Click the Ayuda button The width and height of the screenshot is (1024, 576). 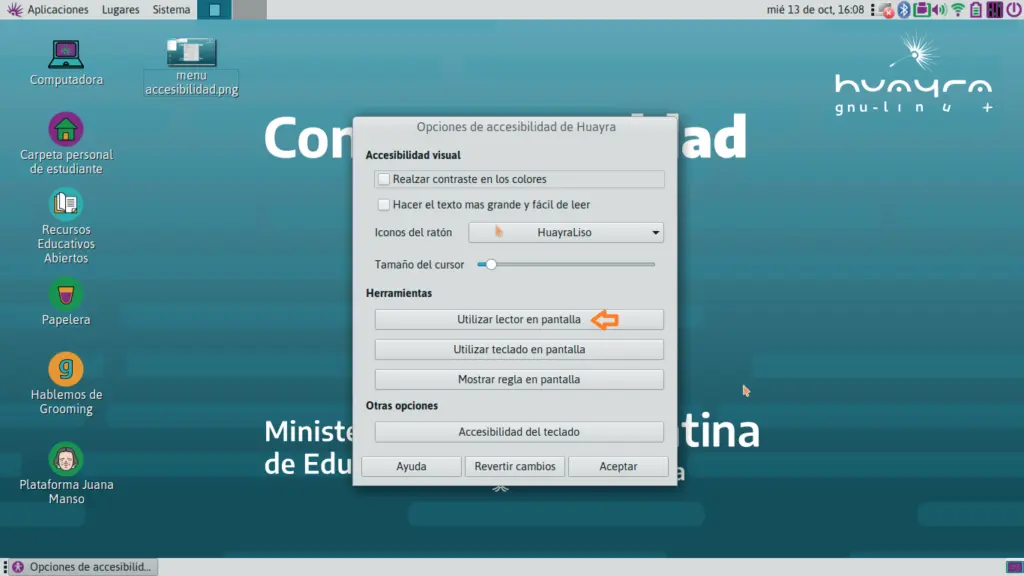tap(411, 466)
